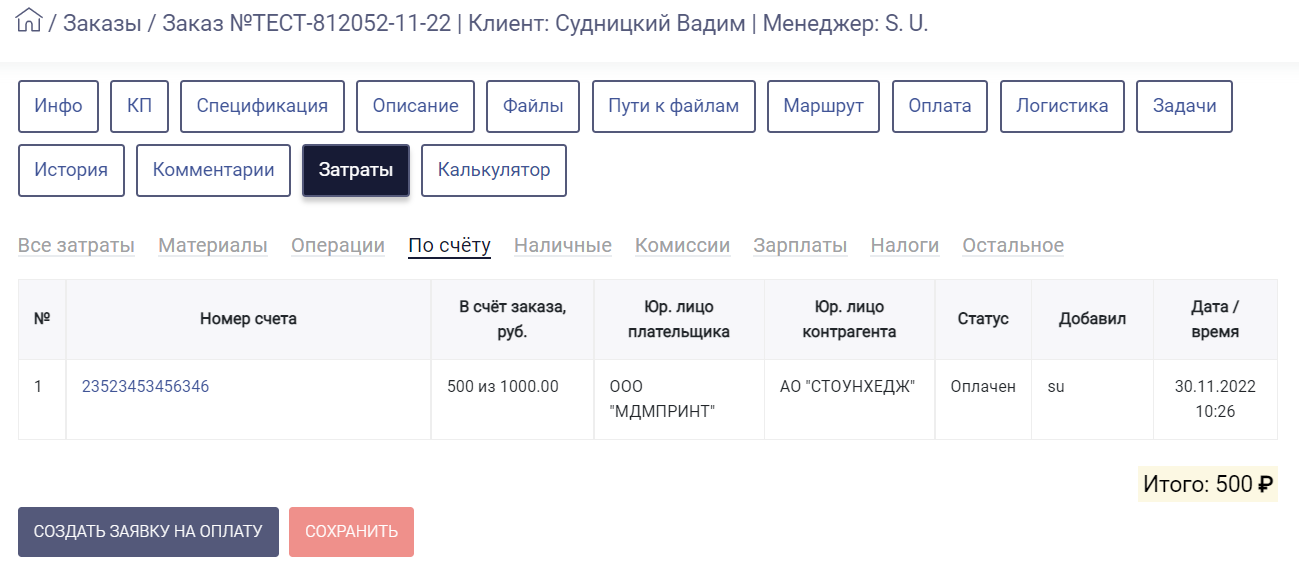This screenshot has height=579, width=1299.
Task: Select the Логистика tab
Action: pos(1062,106)
